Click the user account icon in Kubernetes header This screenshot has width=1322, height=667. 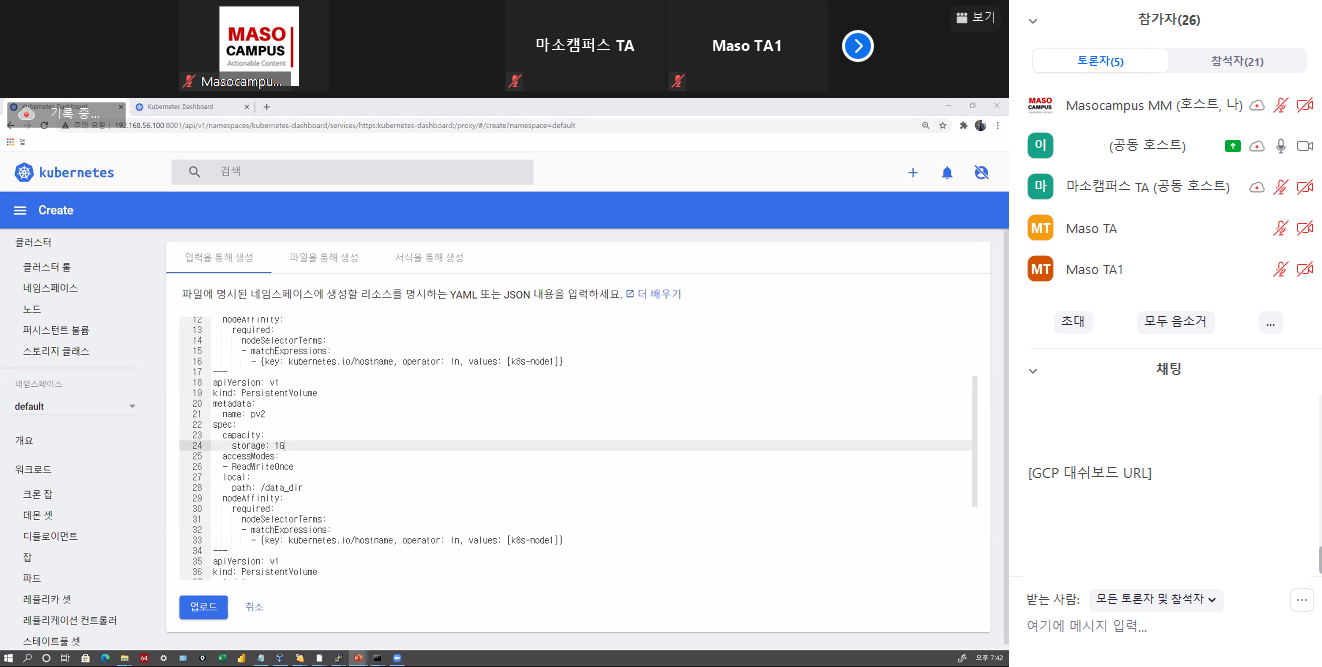click(x=981, y=172)
